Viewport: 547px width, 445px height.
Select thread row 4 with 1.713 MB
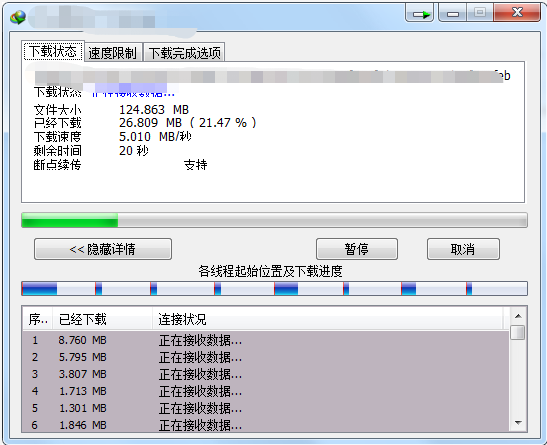(266, 391)
